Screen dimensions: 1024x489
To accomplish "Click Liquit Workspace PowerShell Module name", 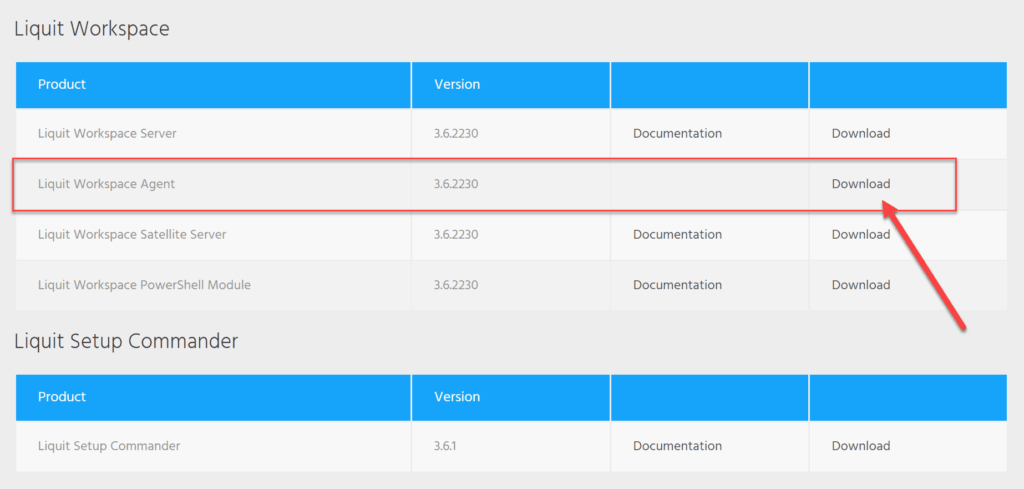I will pos(144,285).
